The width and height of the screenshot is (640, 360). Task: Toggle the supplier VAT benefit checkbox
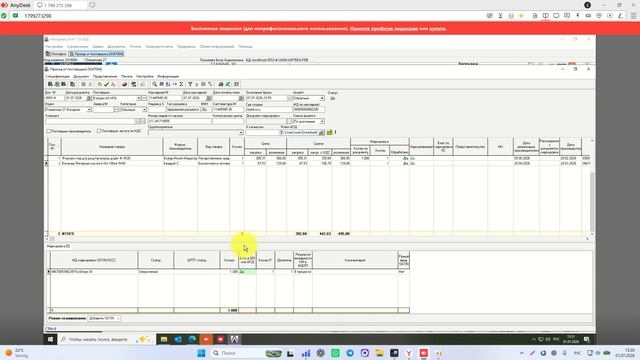tap(99, 131)
